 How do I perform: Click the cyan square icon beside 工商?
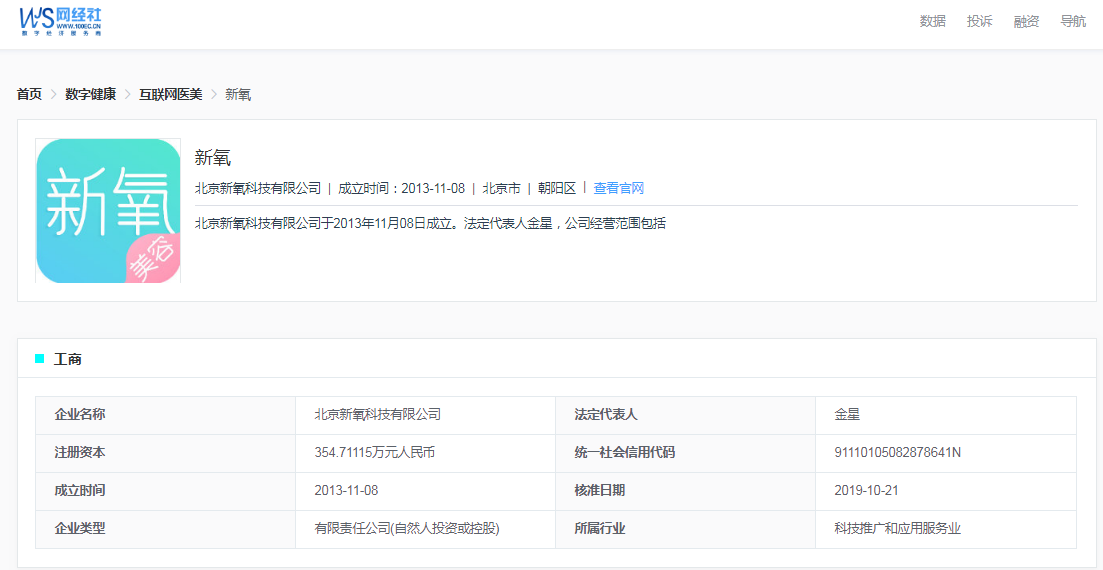[x=39, y=359]
